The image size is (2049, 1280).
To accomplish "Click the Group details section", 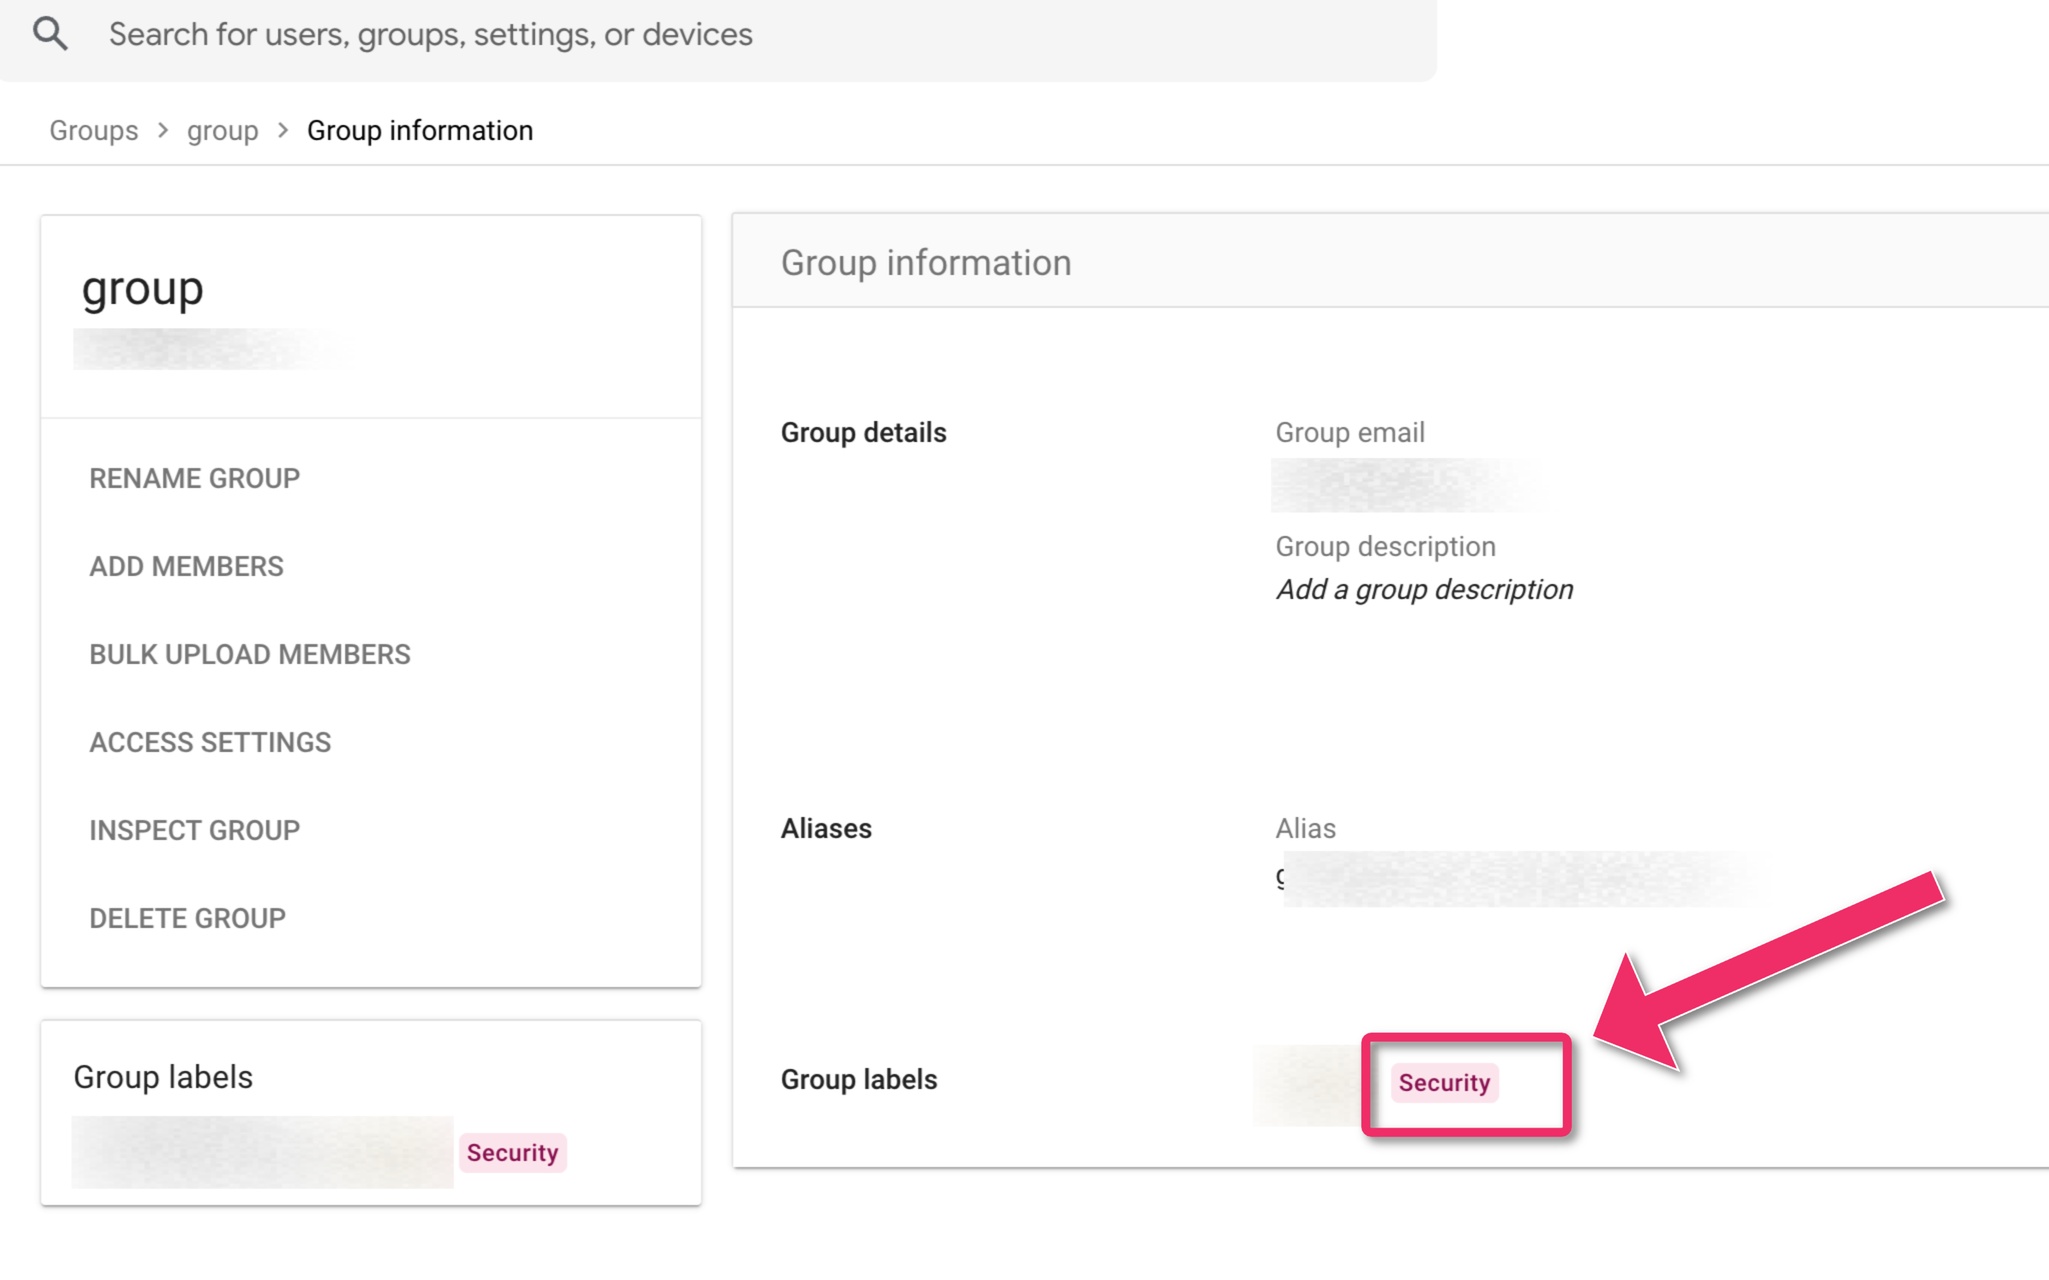I will 862,433.
